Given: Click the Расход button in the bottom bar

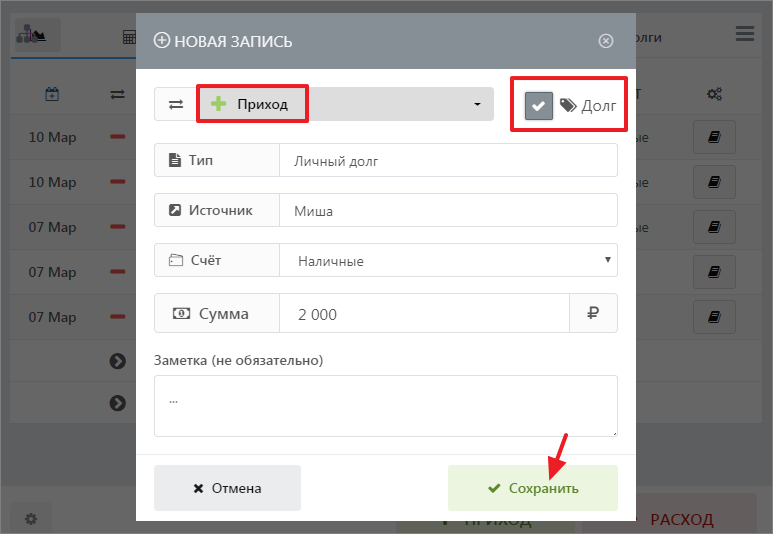Looking at the screenshot, I should point(682,520).
